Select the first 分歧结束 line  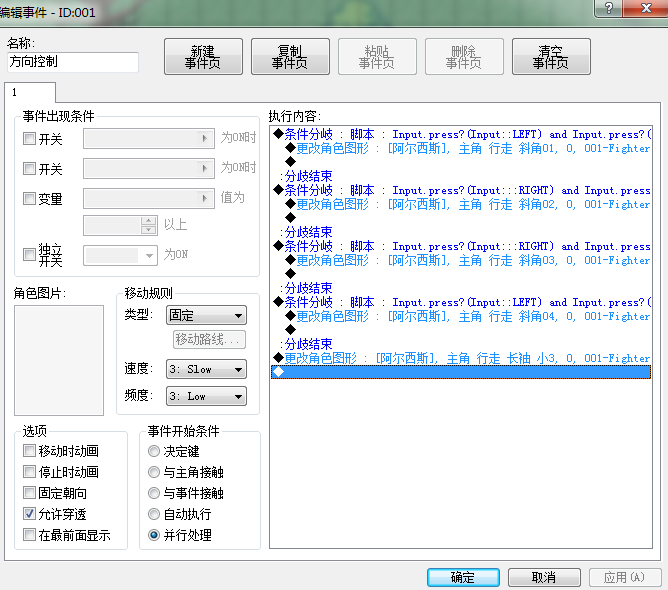tap(461, 176)
